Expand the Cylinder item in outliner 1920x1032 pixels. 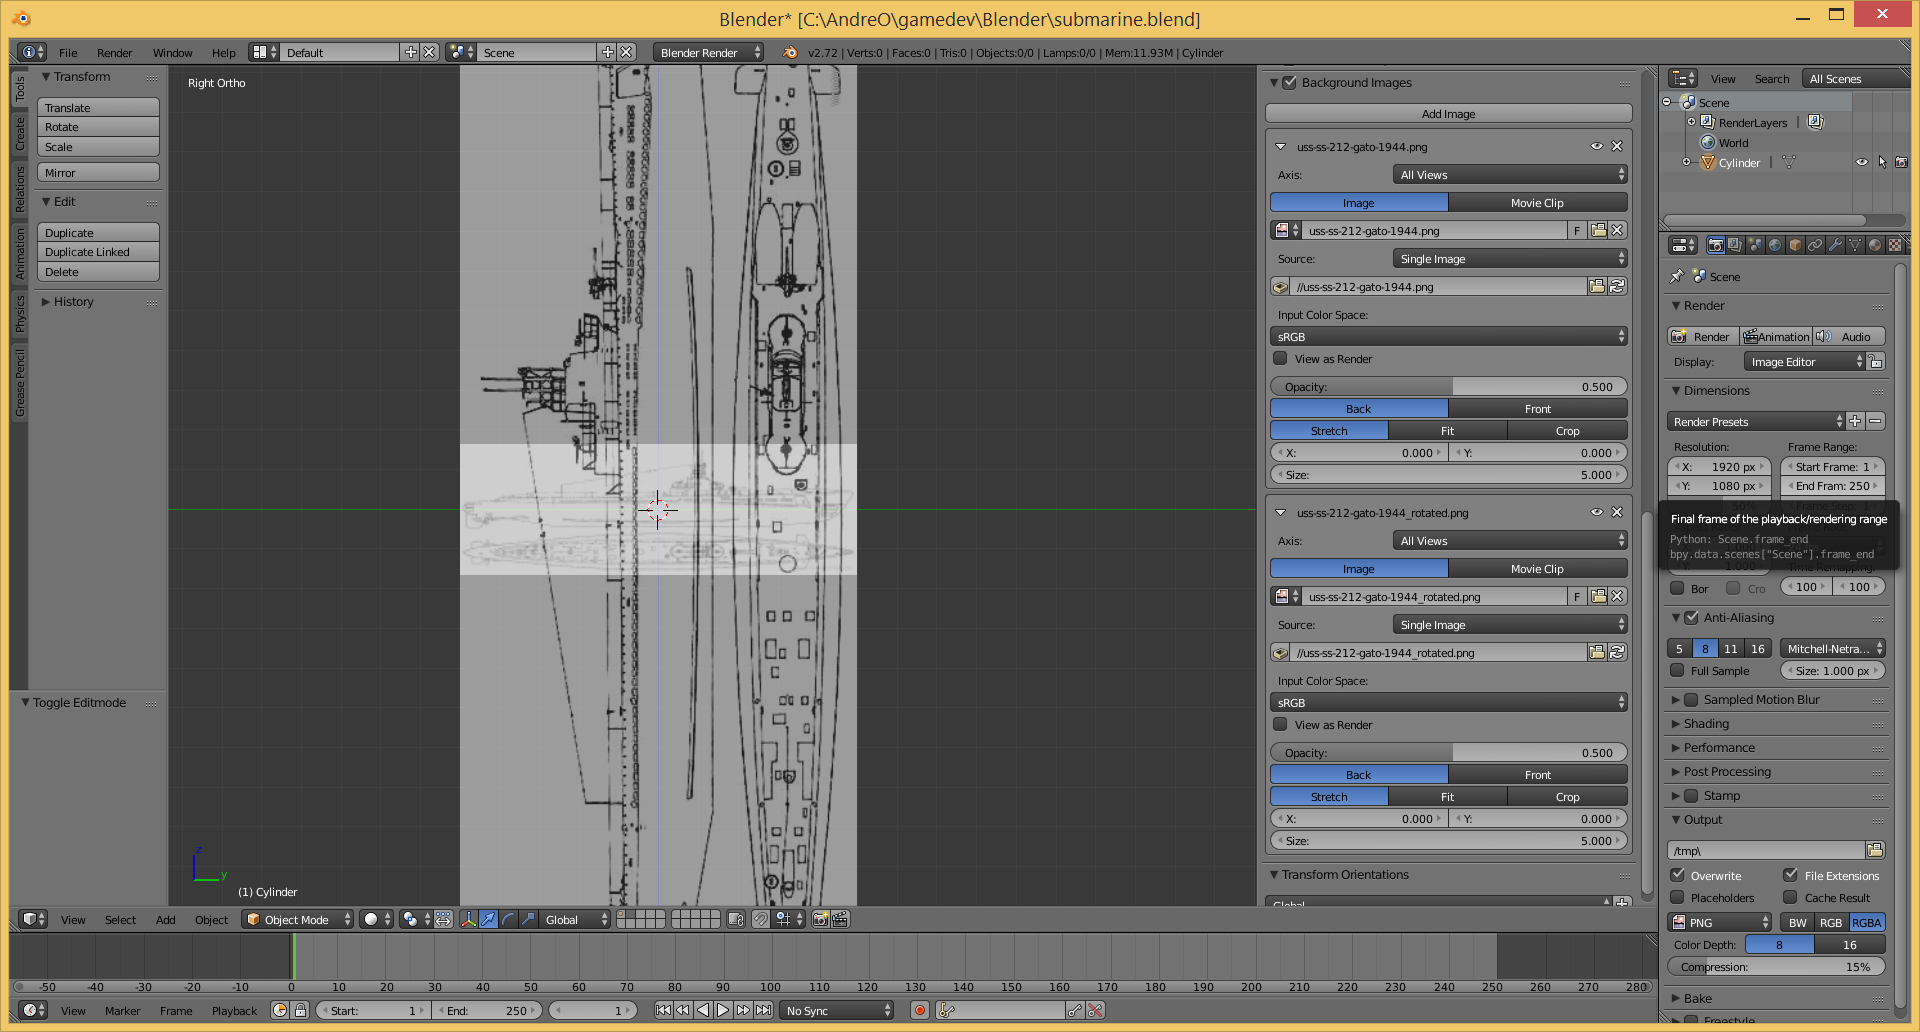(1686, 162)
